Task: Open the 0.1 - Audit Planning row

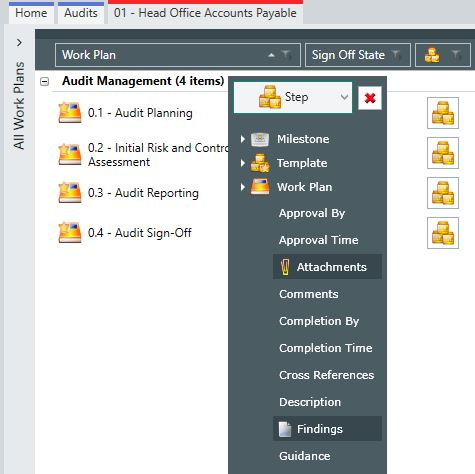Action: 140,113
